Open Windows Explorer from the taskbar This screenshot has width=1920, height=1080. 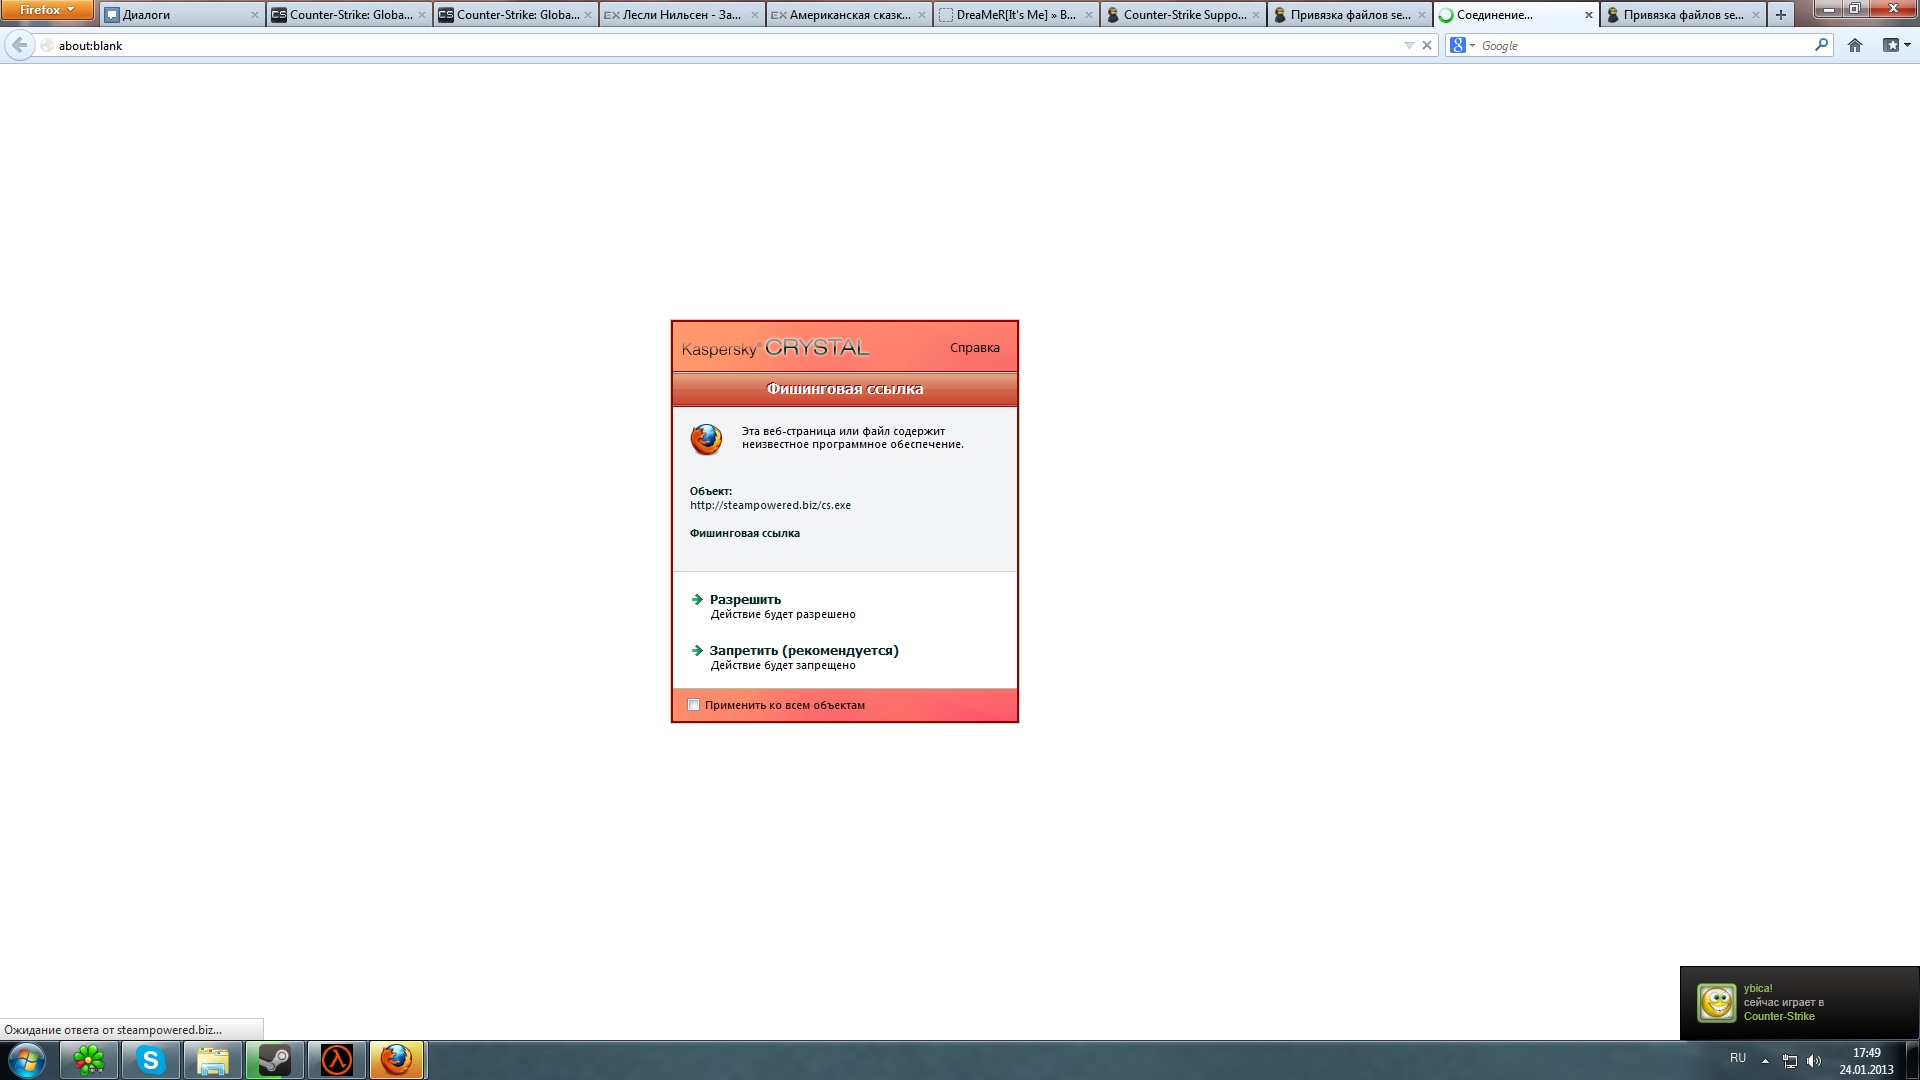point(213,1060)
